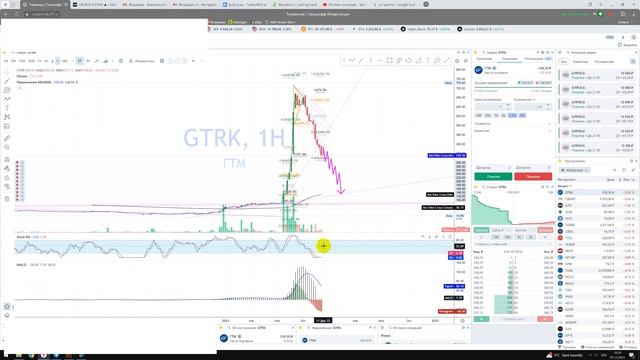Click the green Покупка button in order form
Image resolution: width=640 pixels, height=360 pixels.
[493, 176]
